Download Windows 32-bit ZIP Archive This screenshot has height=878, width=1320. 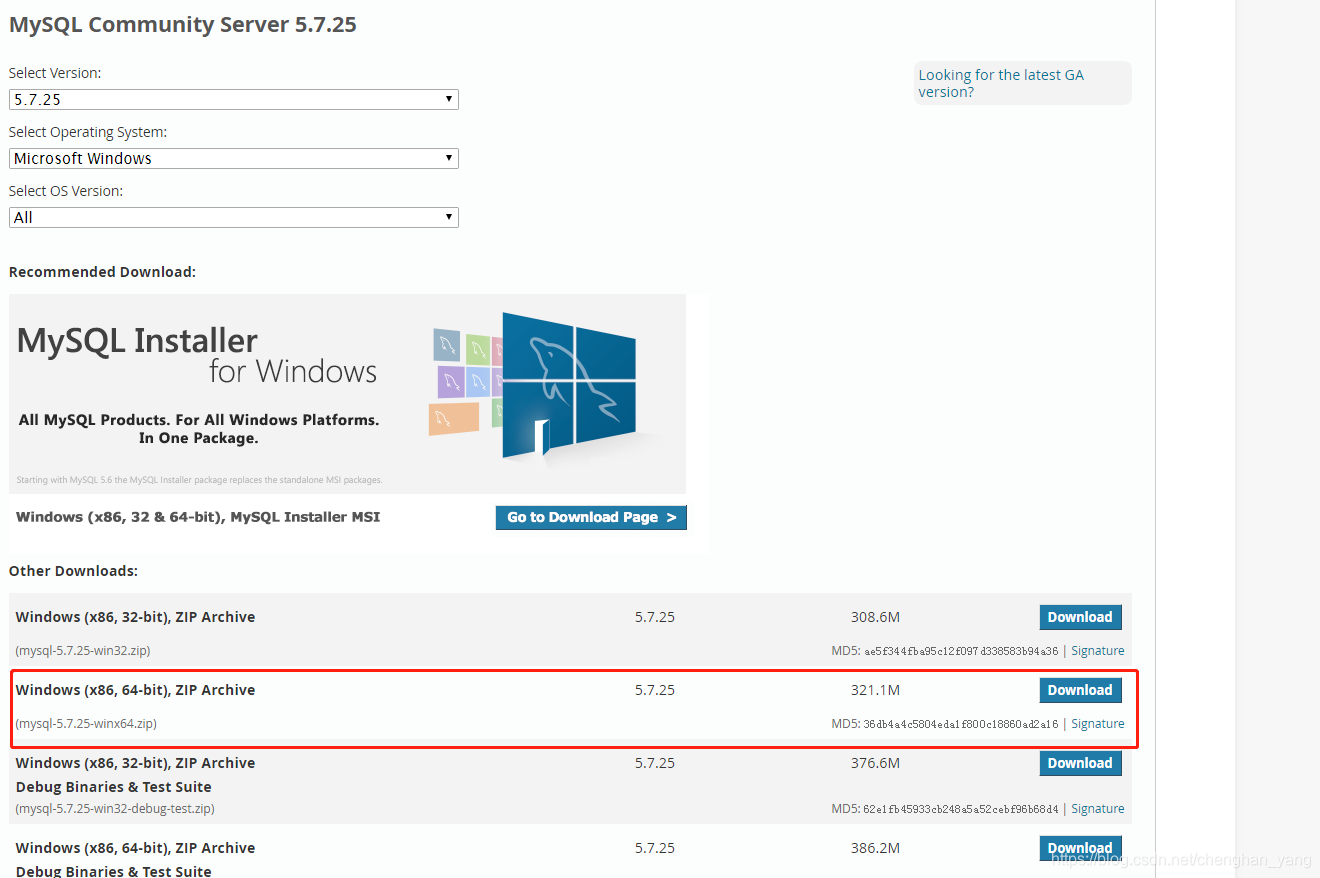1080,617
